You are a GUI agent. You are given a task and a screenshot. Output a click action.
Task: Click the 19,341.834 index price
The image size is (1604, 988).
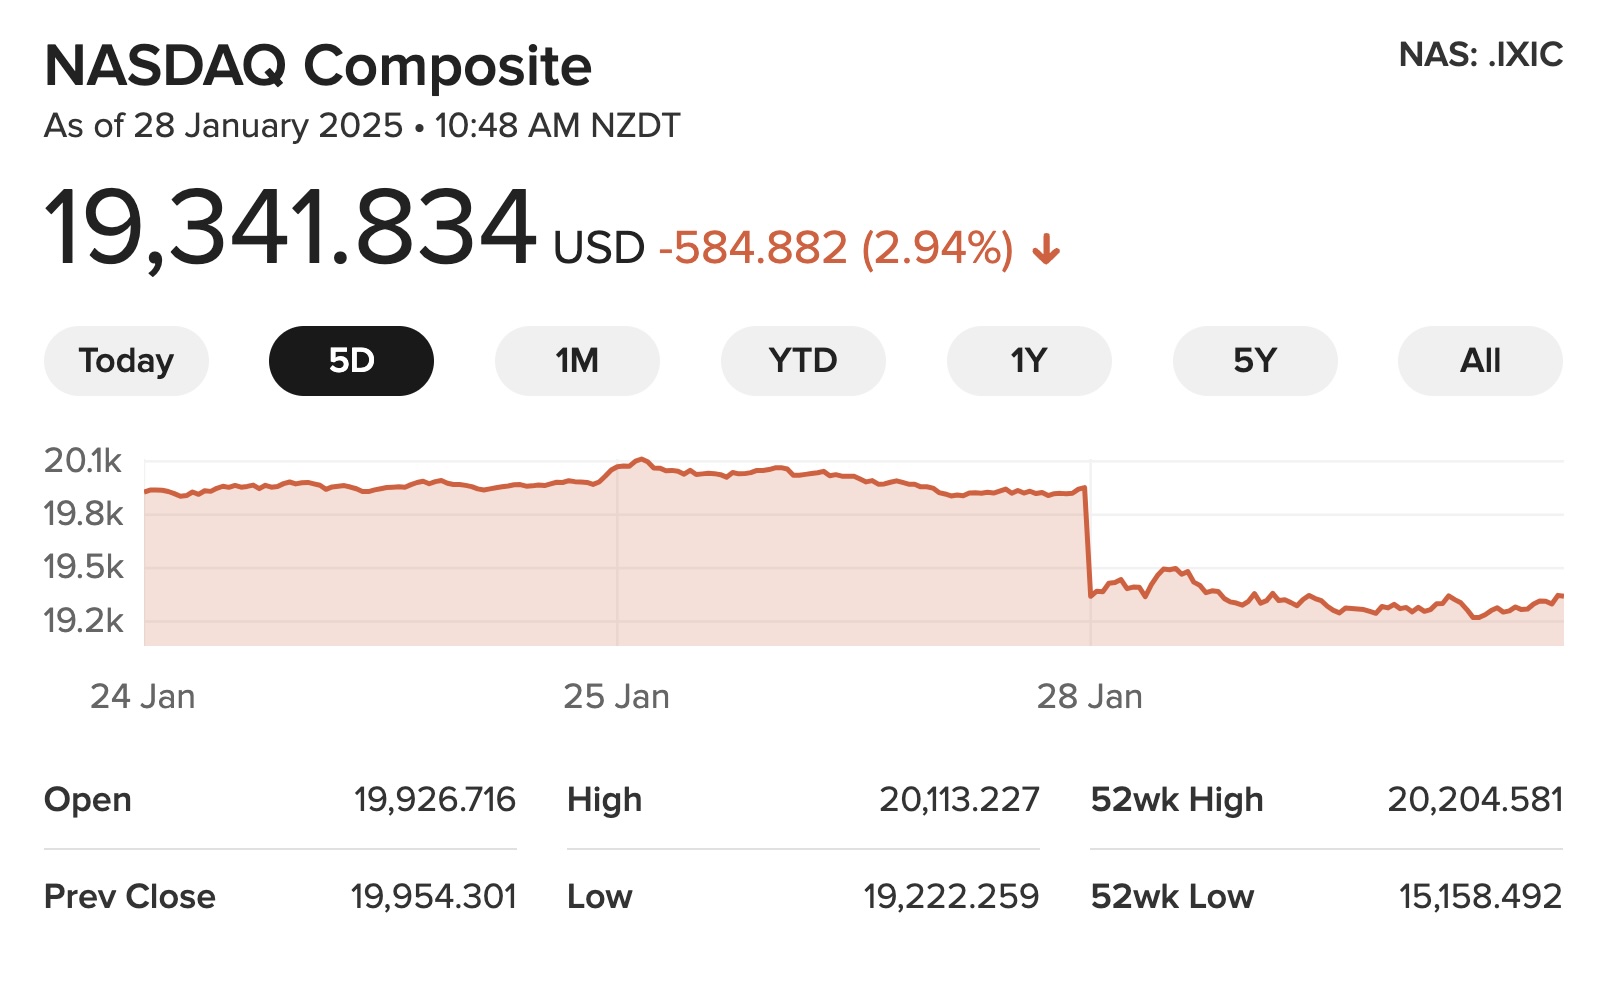(x=290, y=229)
